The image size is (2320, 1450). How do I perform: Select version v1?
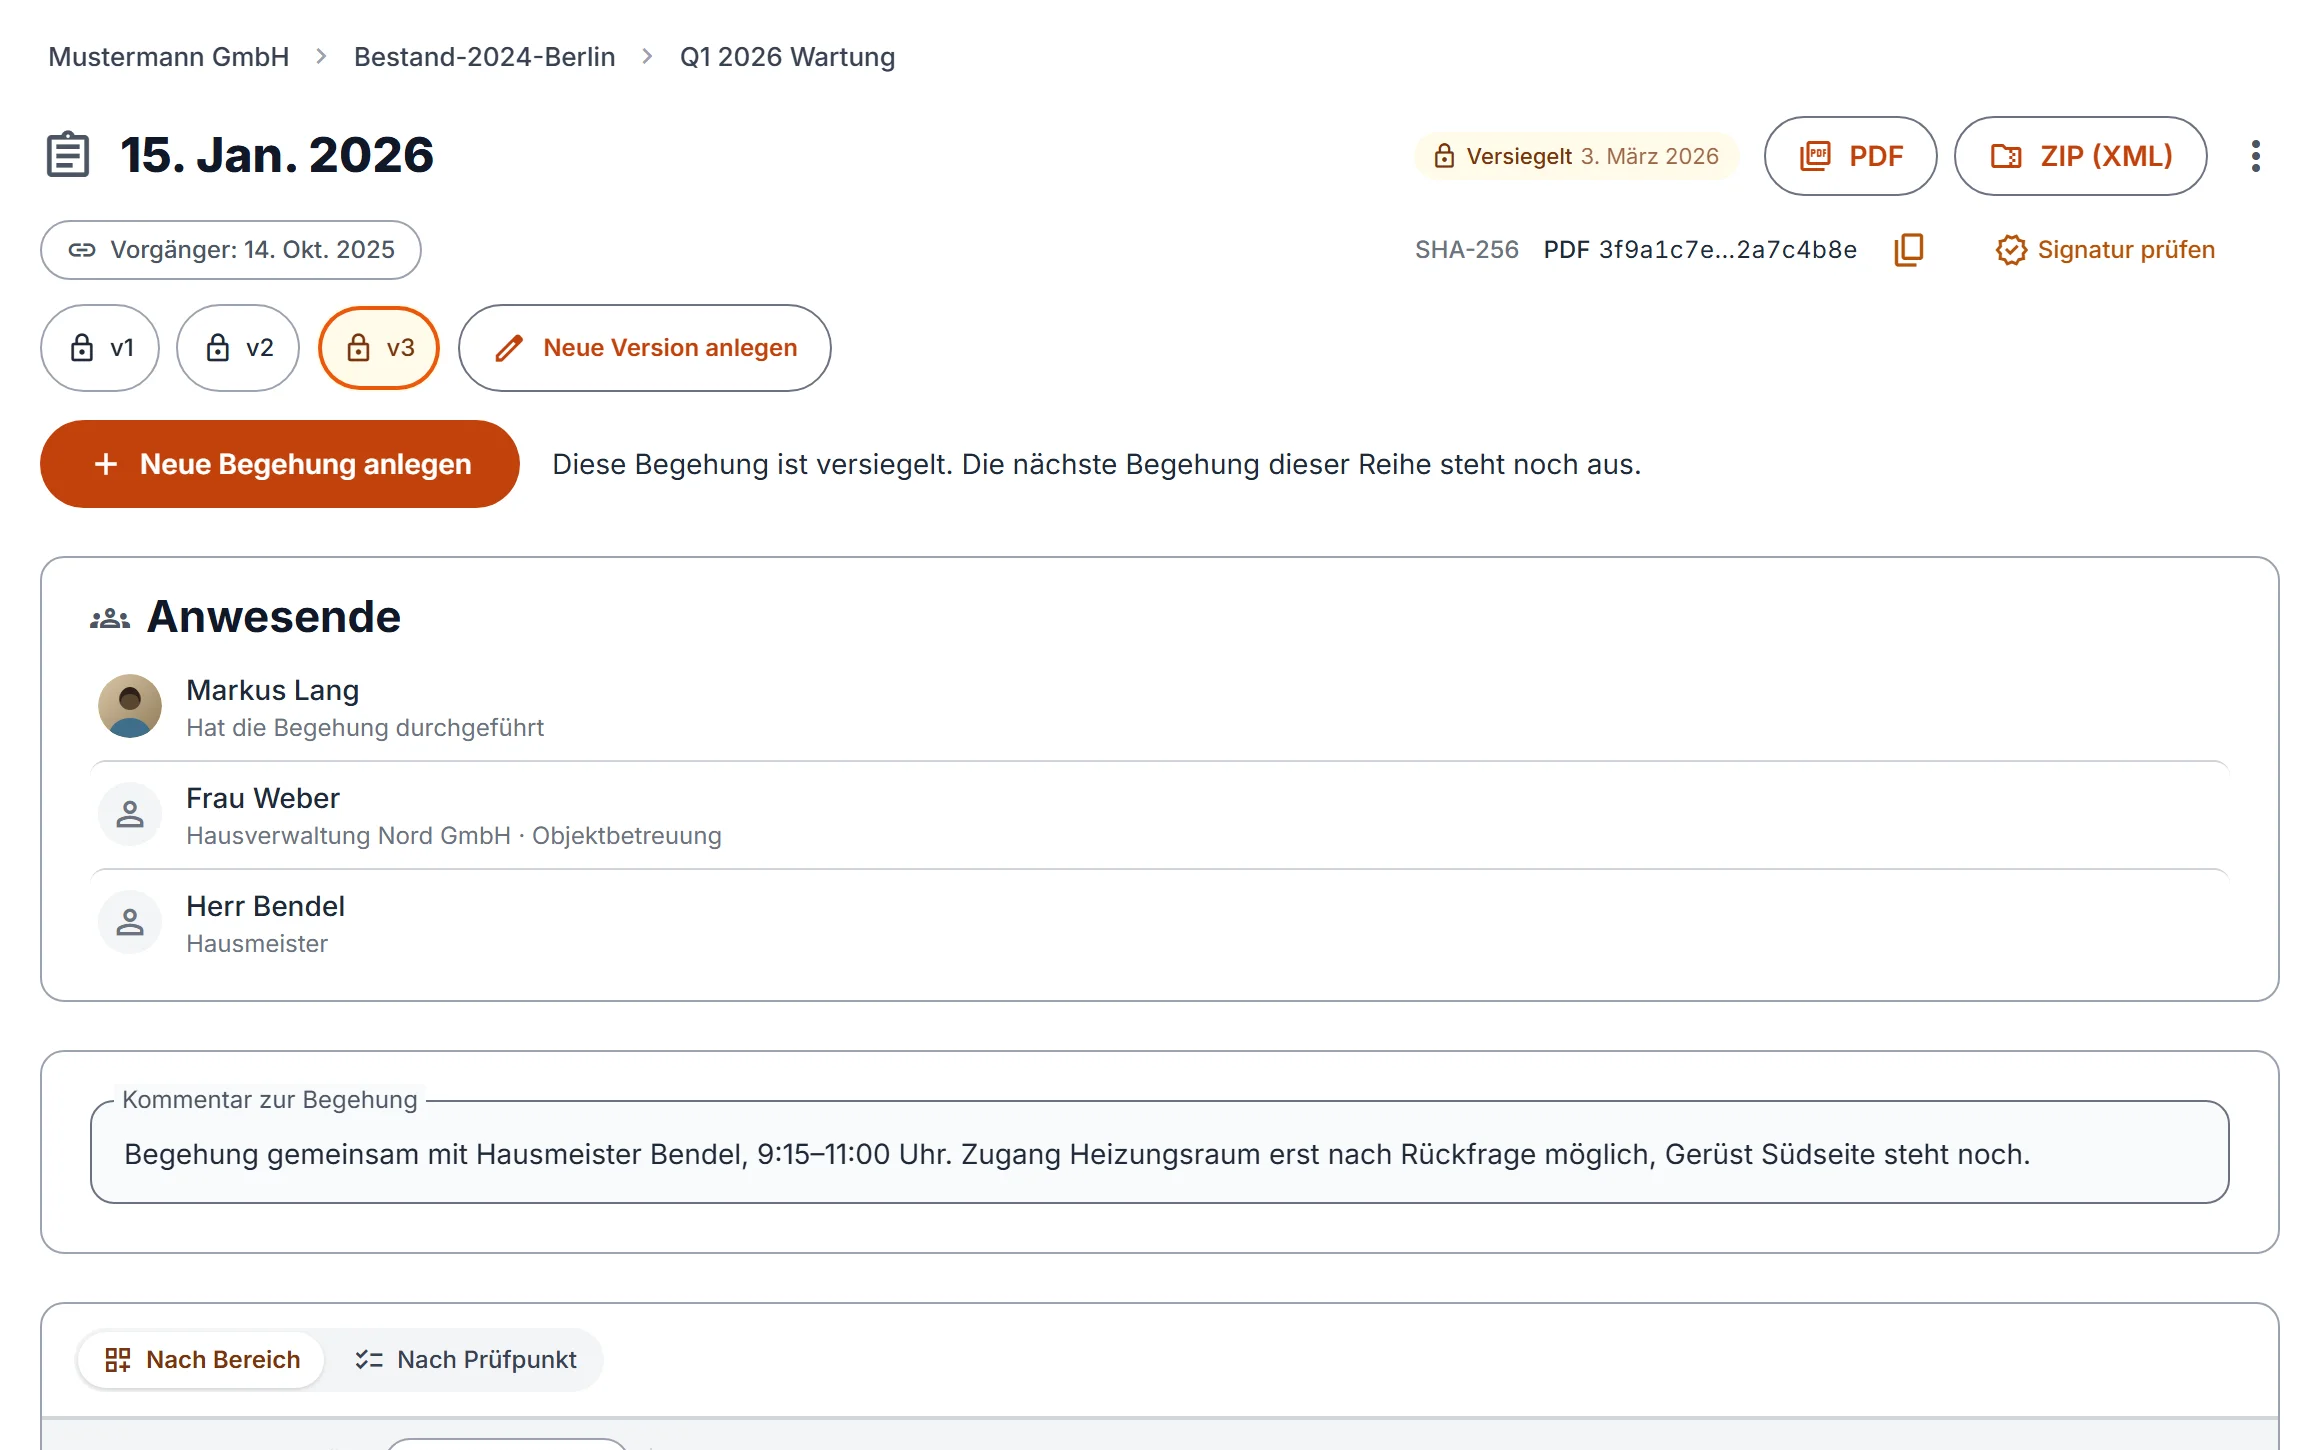click(x=100, y=348)
